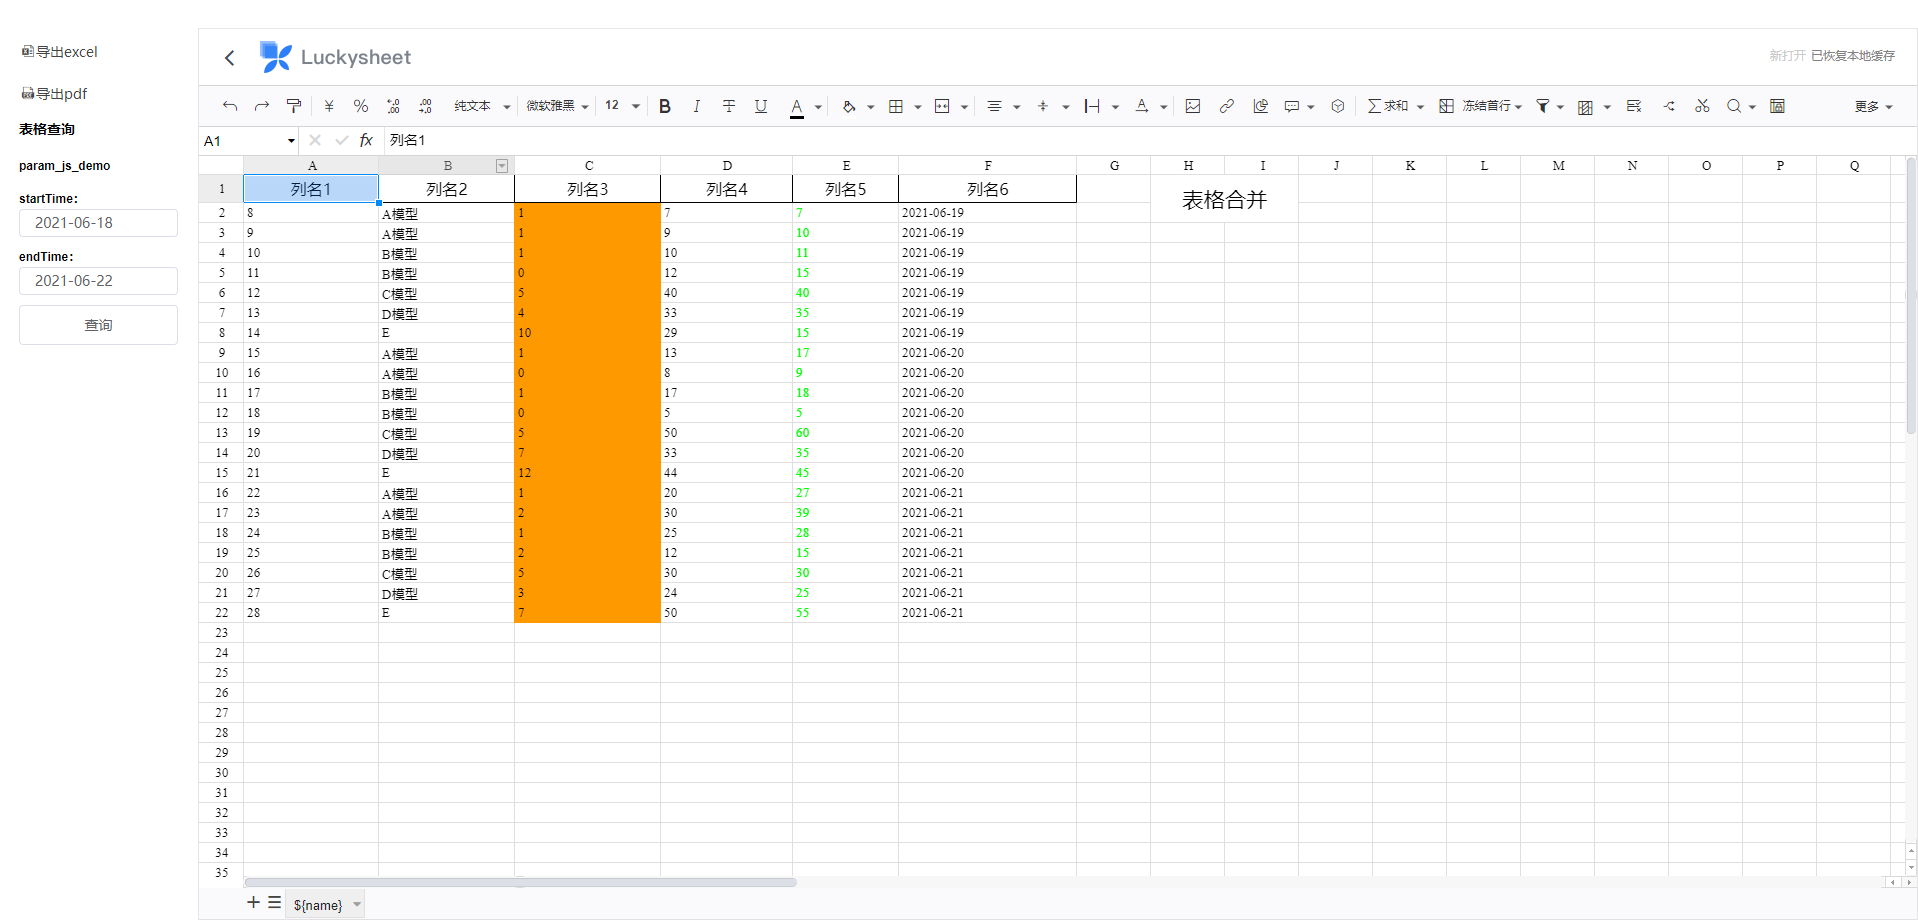Apply currency yen format
Image resolution: width=1918 pixels, height=920 pixels.
[329, 106]
